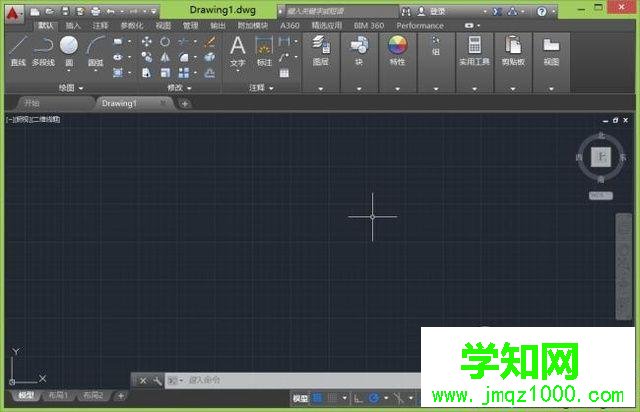
Task: Click the New file icon in quick access toolbar
Action: click(x=35, y=11)
